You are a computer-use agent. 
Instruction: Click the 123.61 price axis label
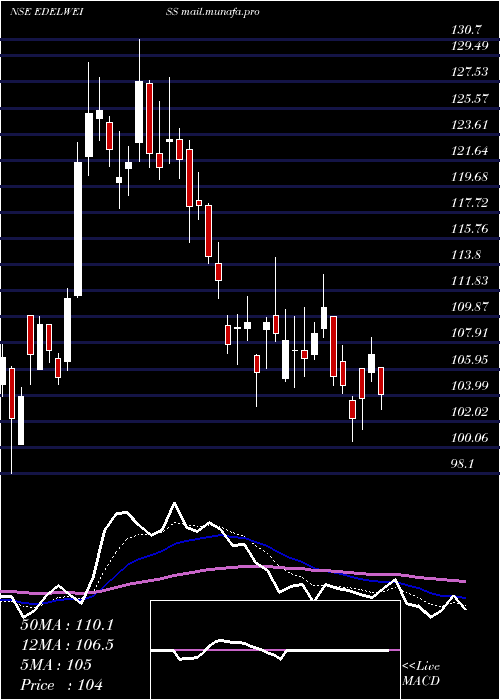click(x=470, y=125)
